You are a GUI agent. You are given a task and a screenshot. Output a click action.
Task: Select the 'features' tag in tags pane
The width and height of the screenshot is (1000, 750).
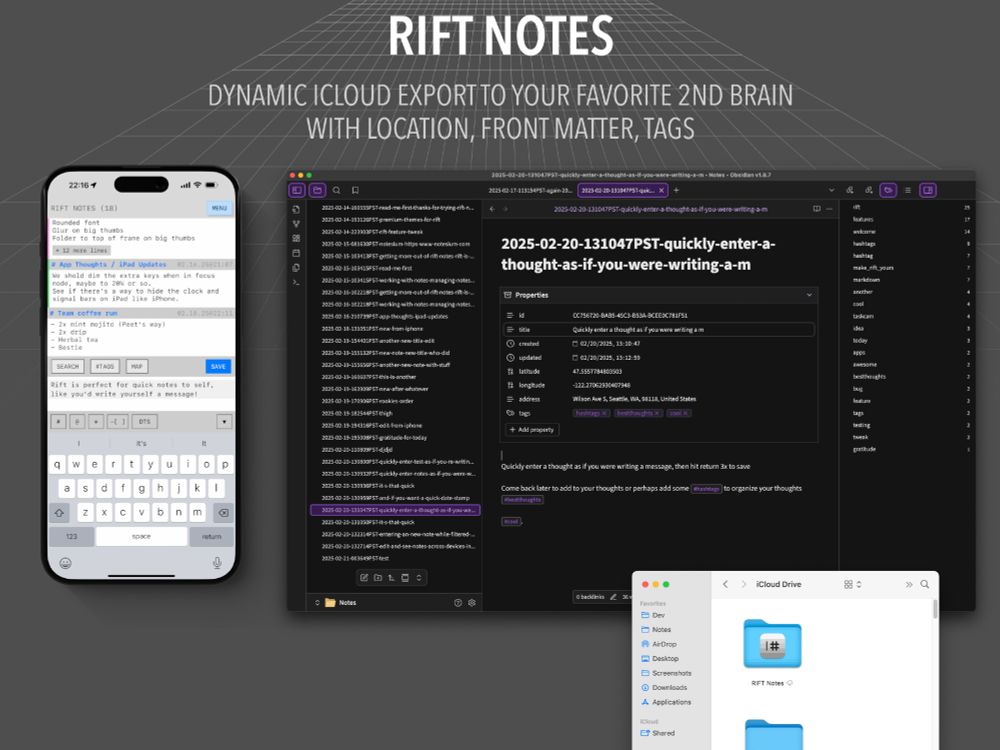[863, 219]
